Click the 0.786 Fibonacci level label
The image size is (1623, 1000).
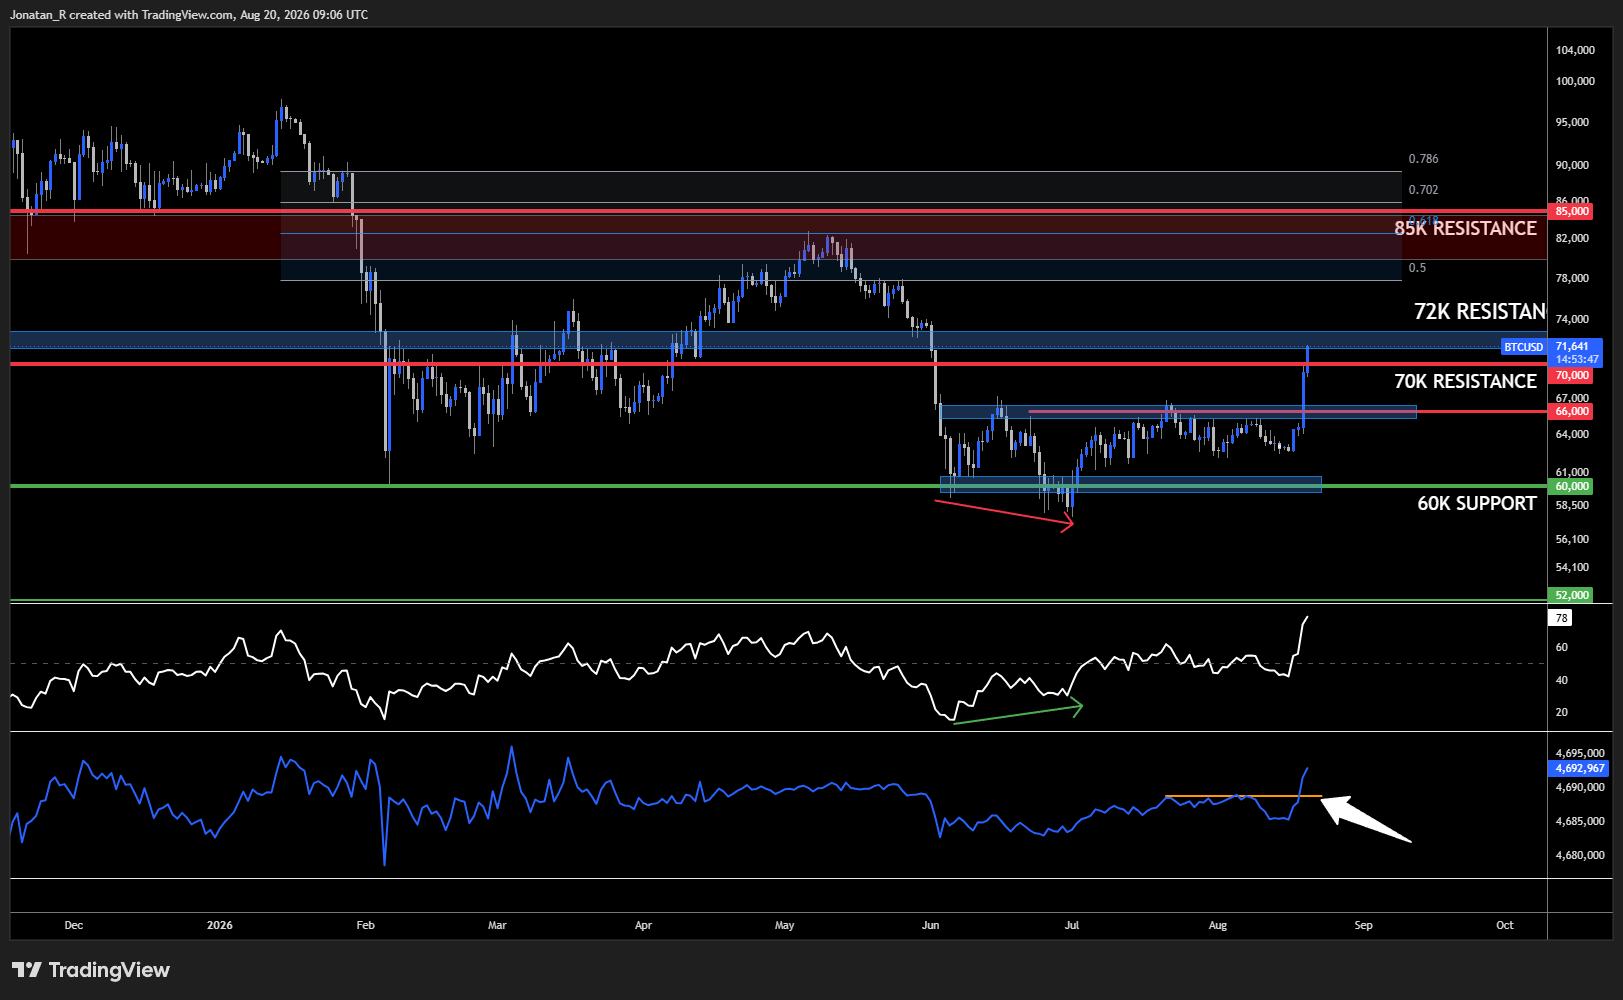[x=1423, y=159]
